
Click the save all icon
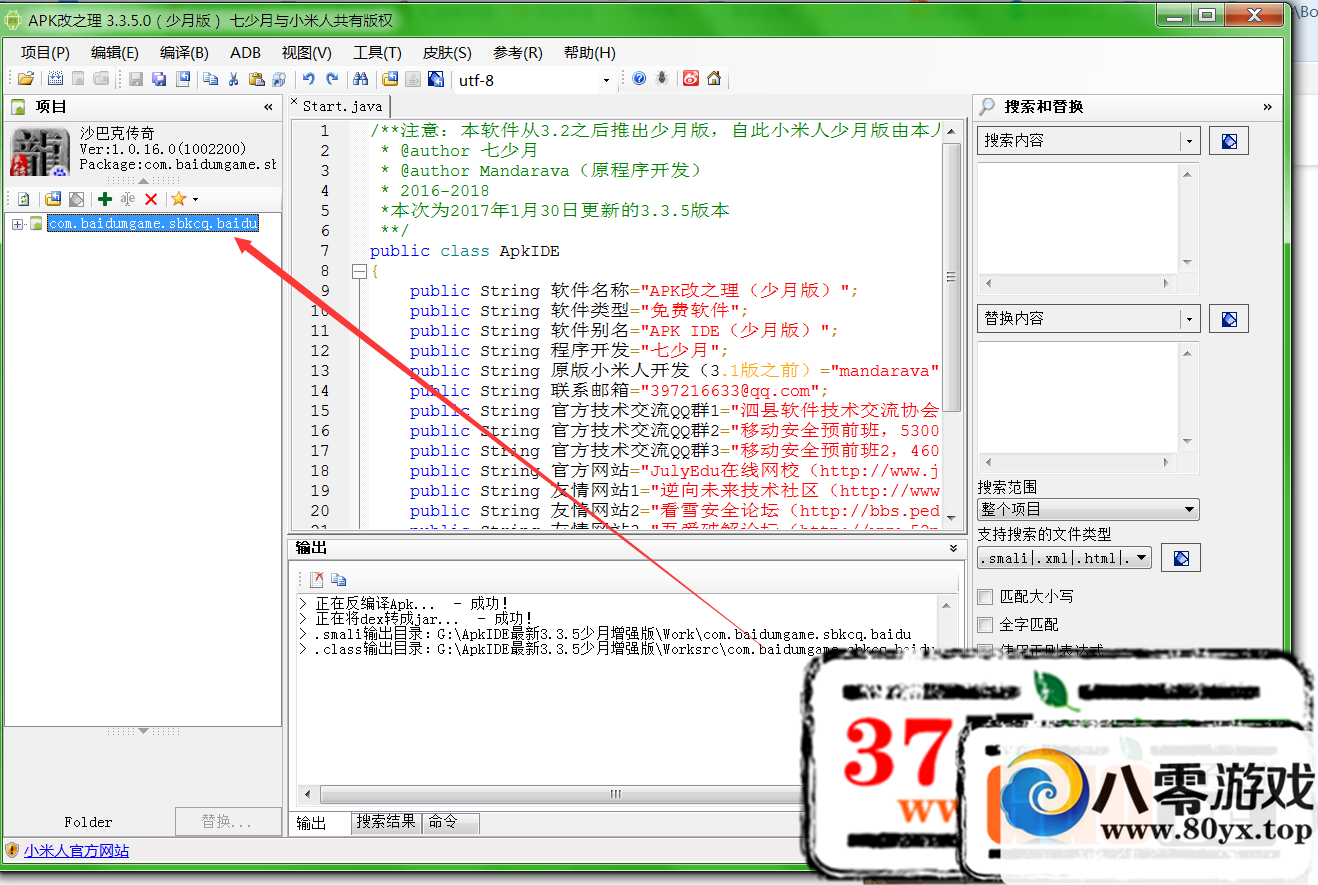[159, 79]
